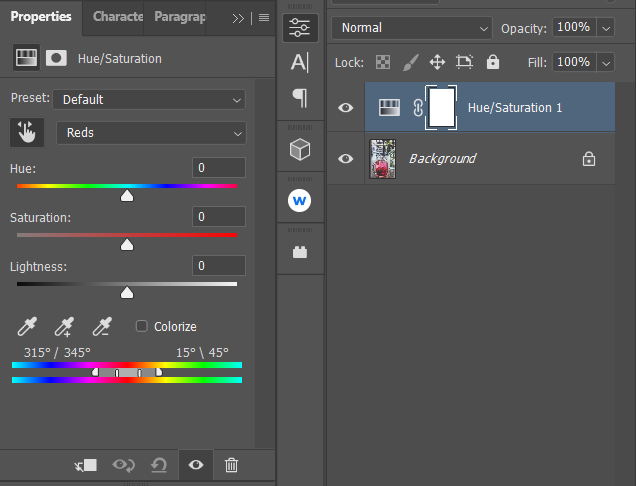
Task: Switch to the Paragraph tab
Action: pyautogui.click(x=181, y=17)
